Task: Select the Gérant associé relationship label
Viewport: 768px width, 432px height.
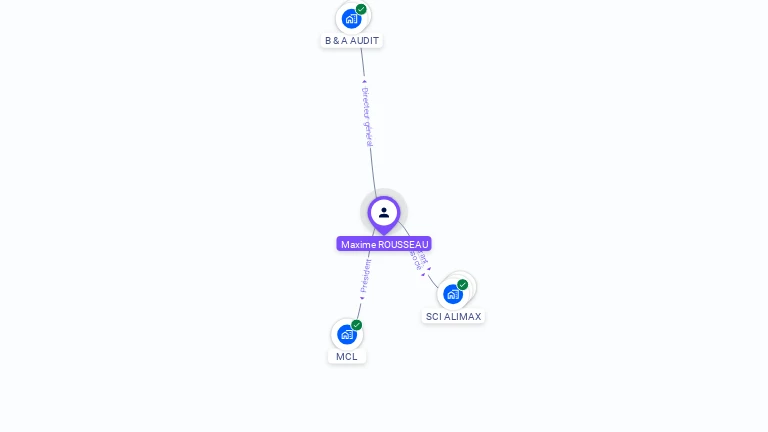Action: [418, 259]
